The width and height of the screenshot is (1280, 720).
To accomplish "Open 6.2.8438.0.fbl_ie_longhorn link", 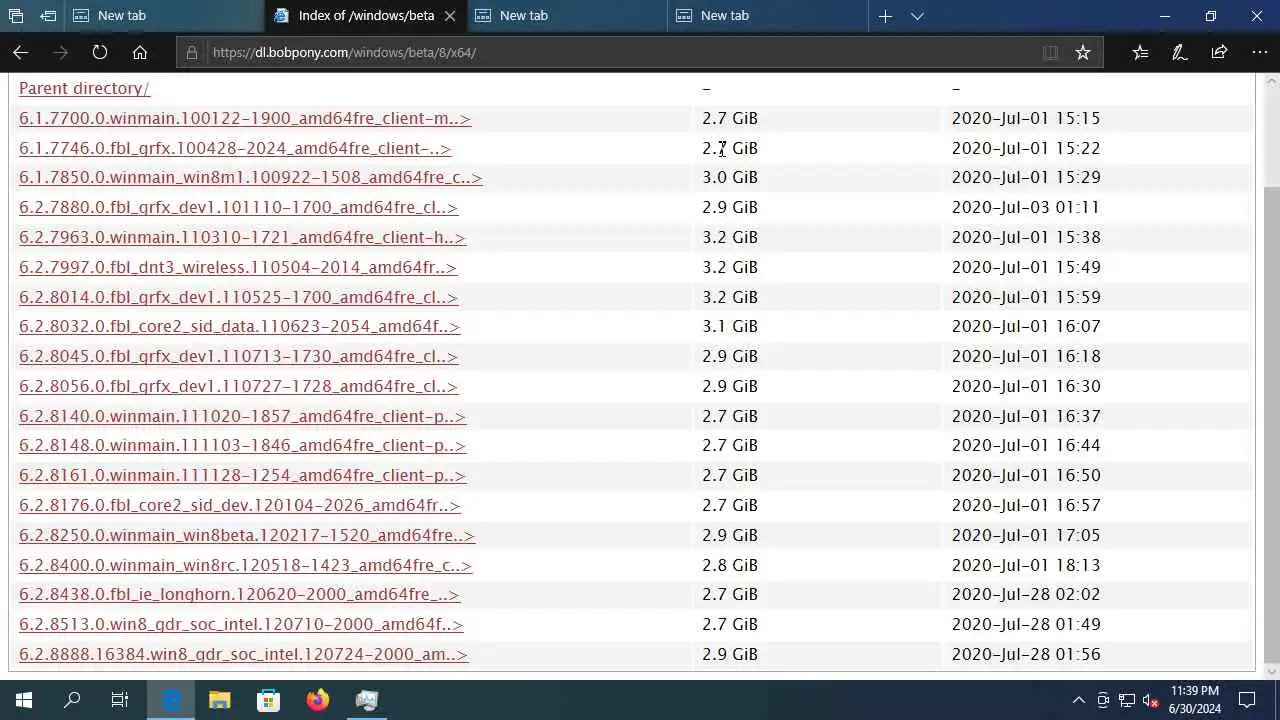I will pyautogui.click(x=239, y=594).
